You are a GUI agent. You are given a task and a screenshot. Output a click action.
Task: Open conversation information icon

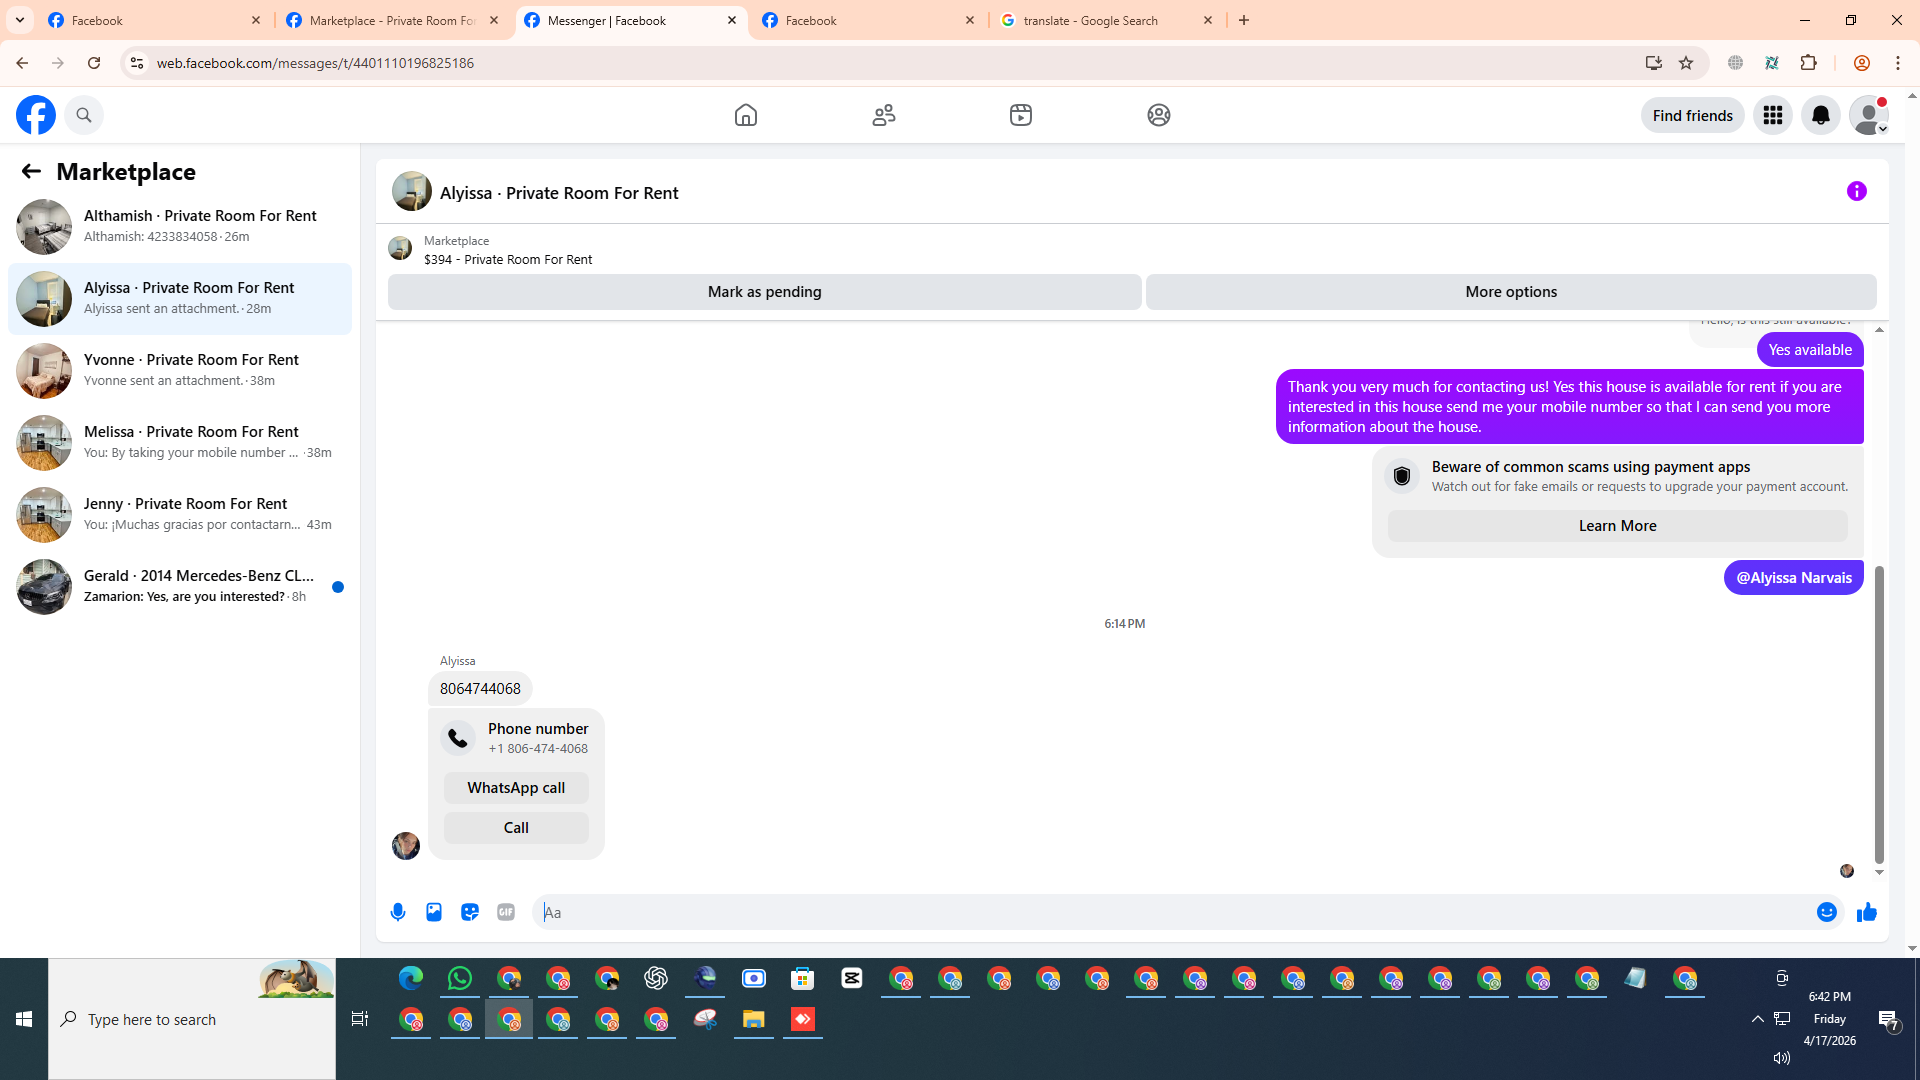(x=1856, y=191)
